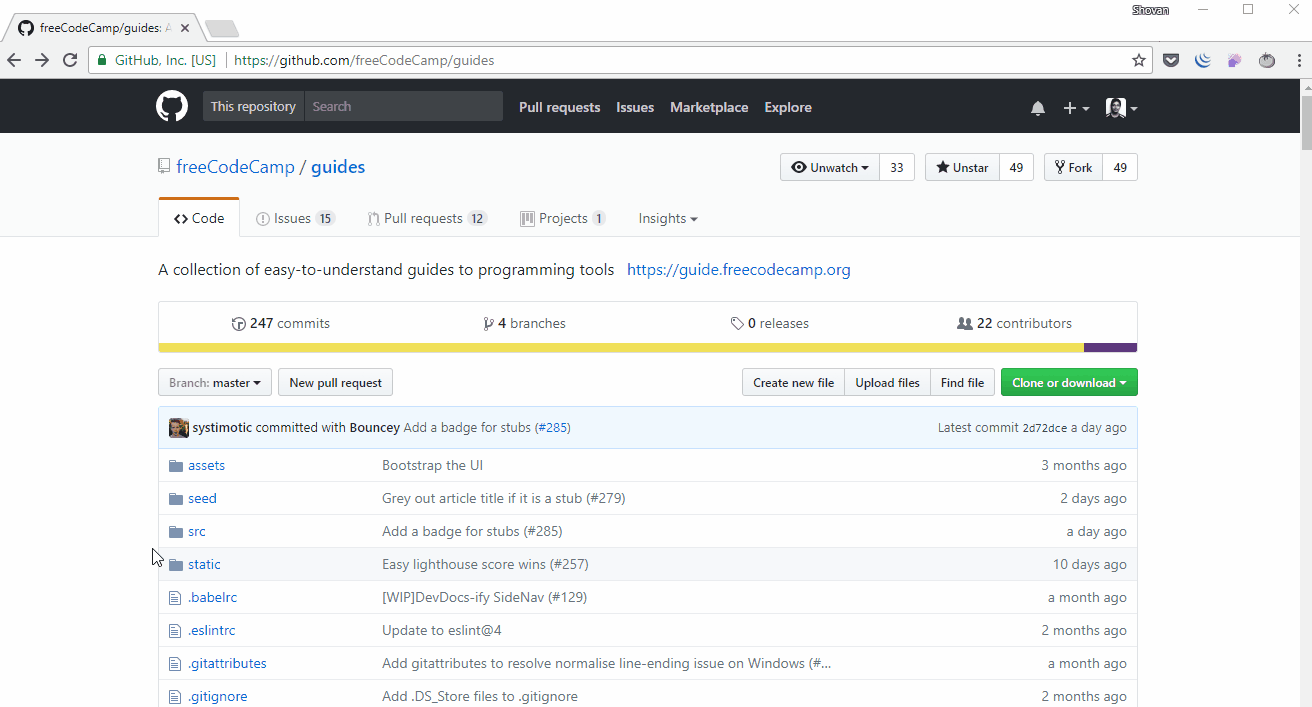Unstar the repository
The width and height of the screenshot is (1312, 707).
click(x=961, y=168)
